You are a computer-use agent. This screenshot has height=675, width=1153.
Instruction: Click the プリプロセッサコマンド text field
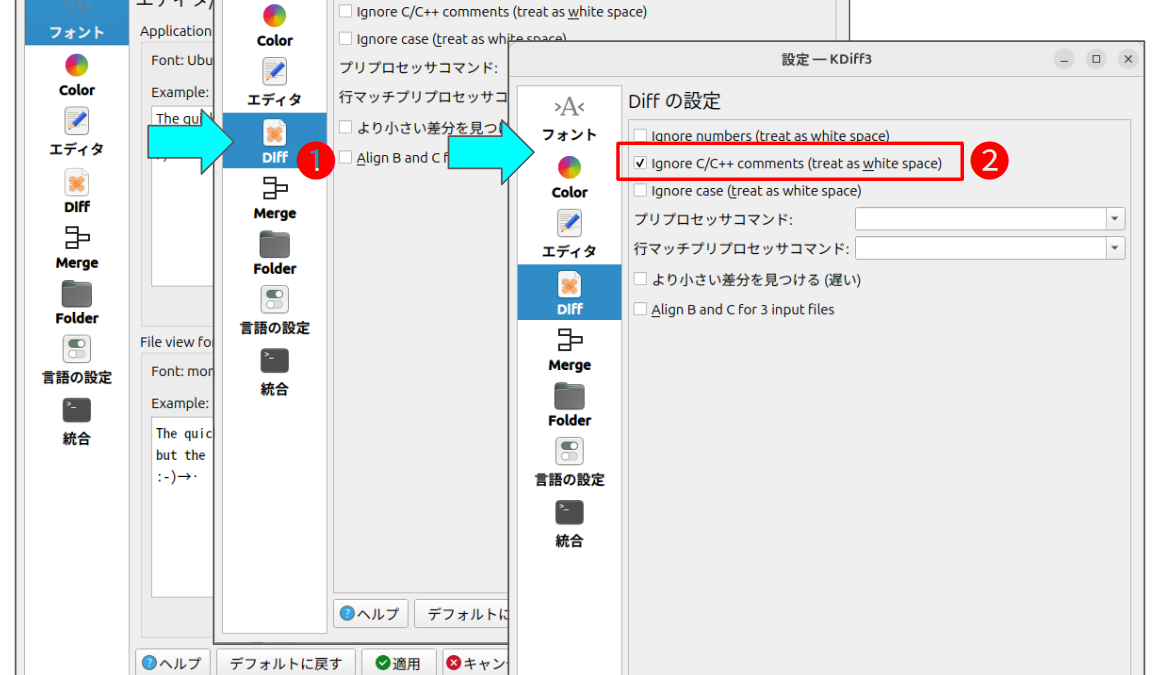pos(980,219)
